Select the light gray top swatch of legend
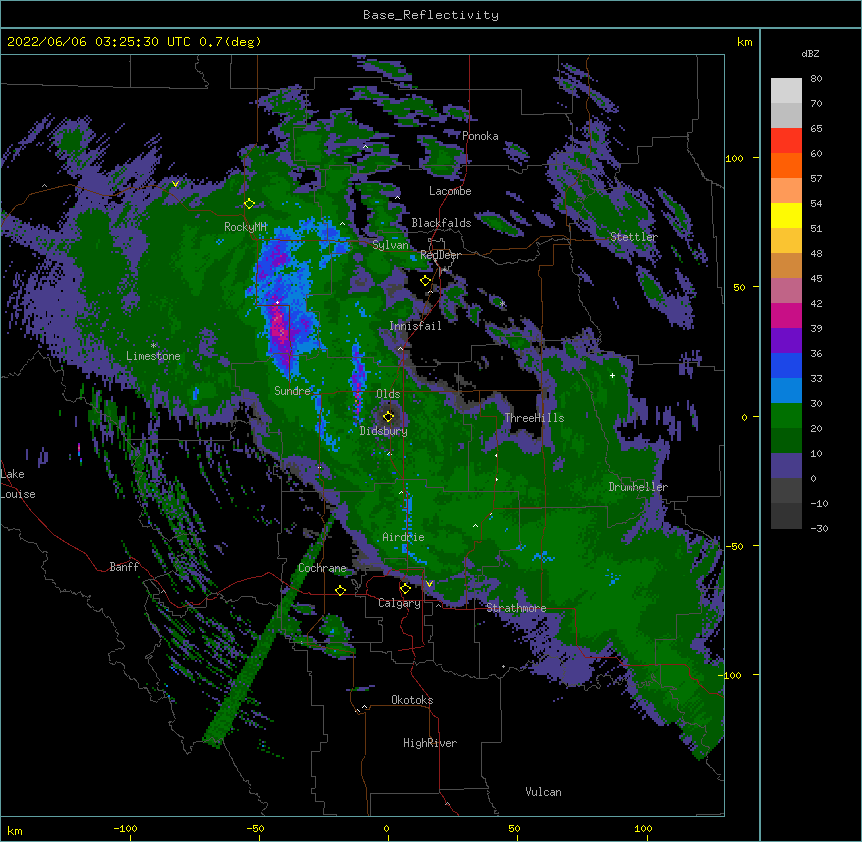Image resolution: width=862 pixels, height=842 pixels. pyautogui.click(x=786, y=91)
